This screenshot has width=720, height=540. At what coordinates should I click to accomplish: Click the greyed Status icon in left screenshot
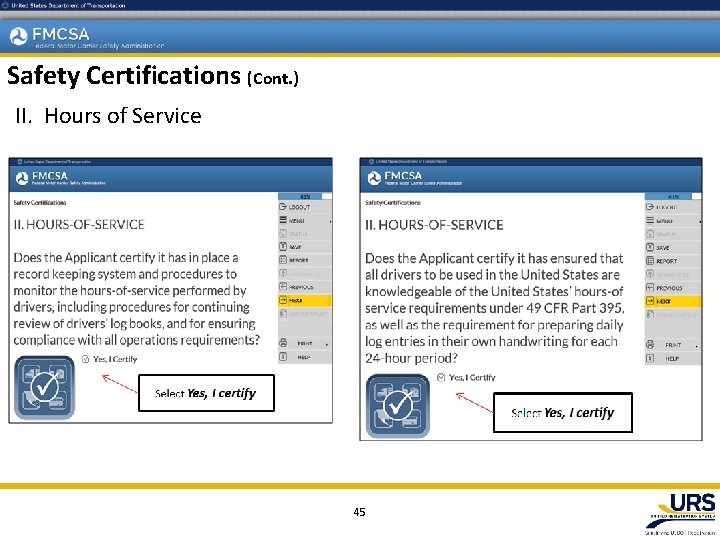pyautogui.click(x=283, y=233)
